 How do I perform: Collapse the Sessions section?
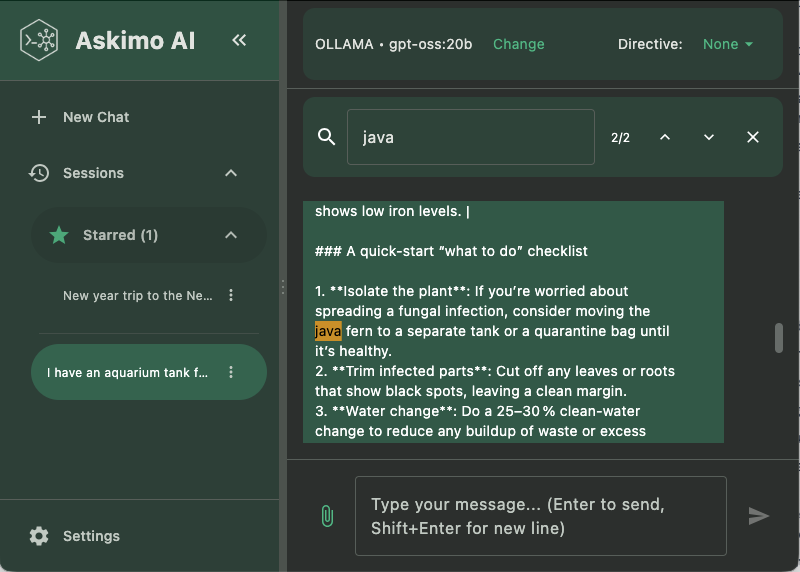[x=231, y=173]
